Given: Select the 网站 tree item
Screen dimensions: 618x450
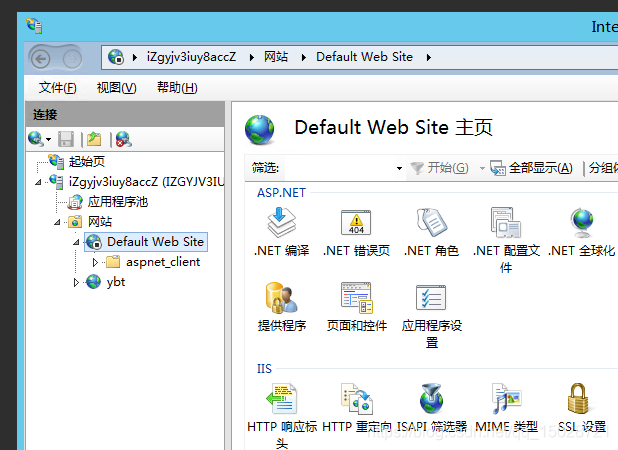Looking at the screenshot, I should [x=90, y=222].
